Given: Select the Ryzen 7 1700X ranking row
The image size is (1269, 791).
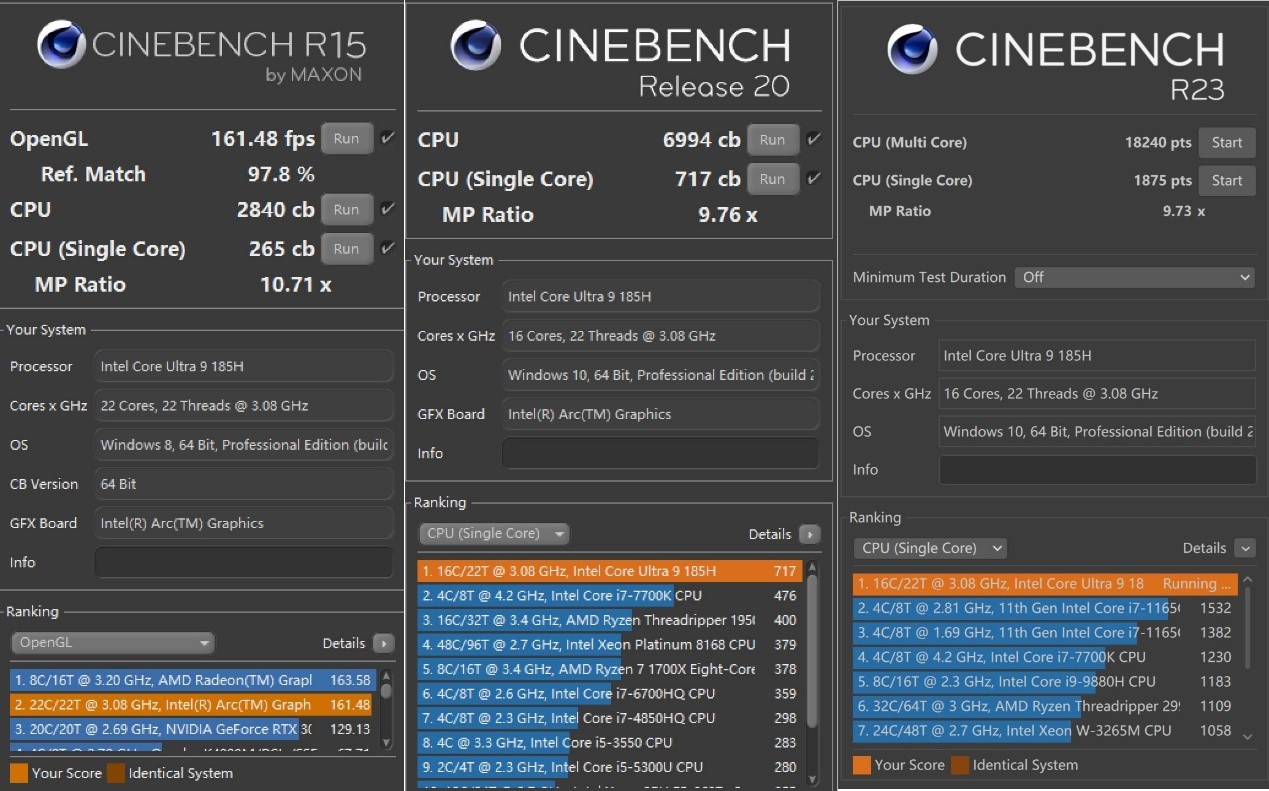Looking at the screenshot, I should tap(610, 669).
